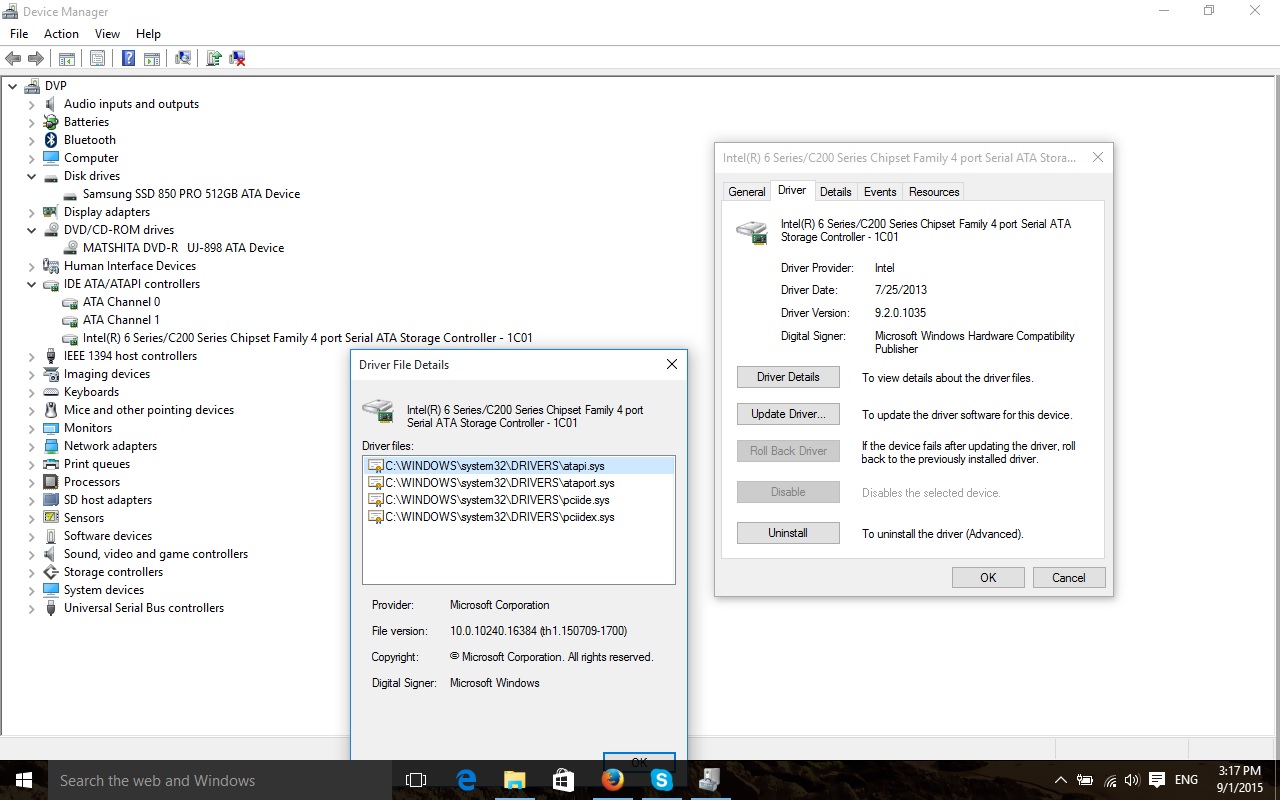Image resolution: width=1280 pixels, height=800 pixels.
Task: Select MATSHITA DVD-R UJ-898 ATA Device
Action: [183, 248]
